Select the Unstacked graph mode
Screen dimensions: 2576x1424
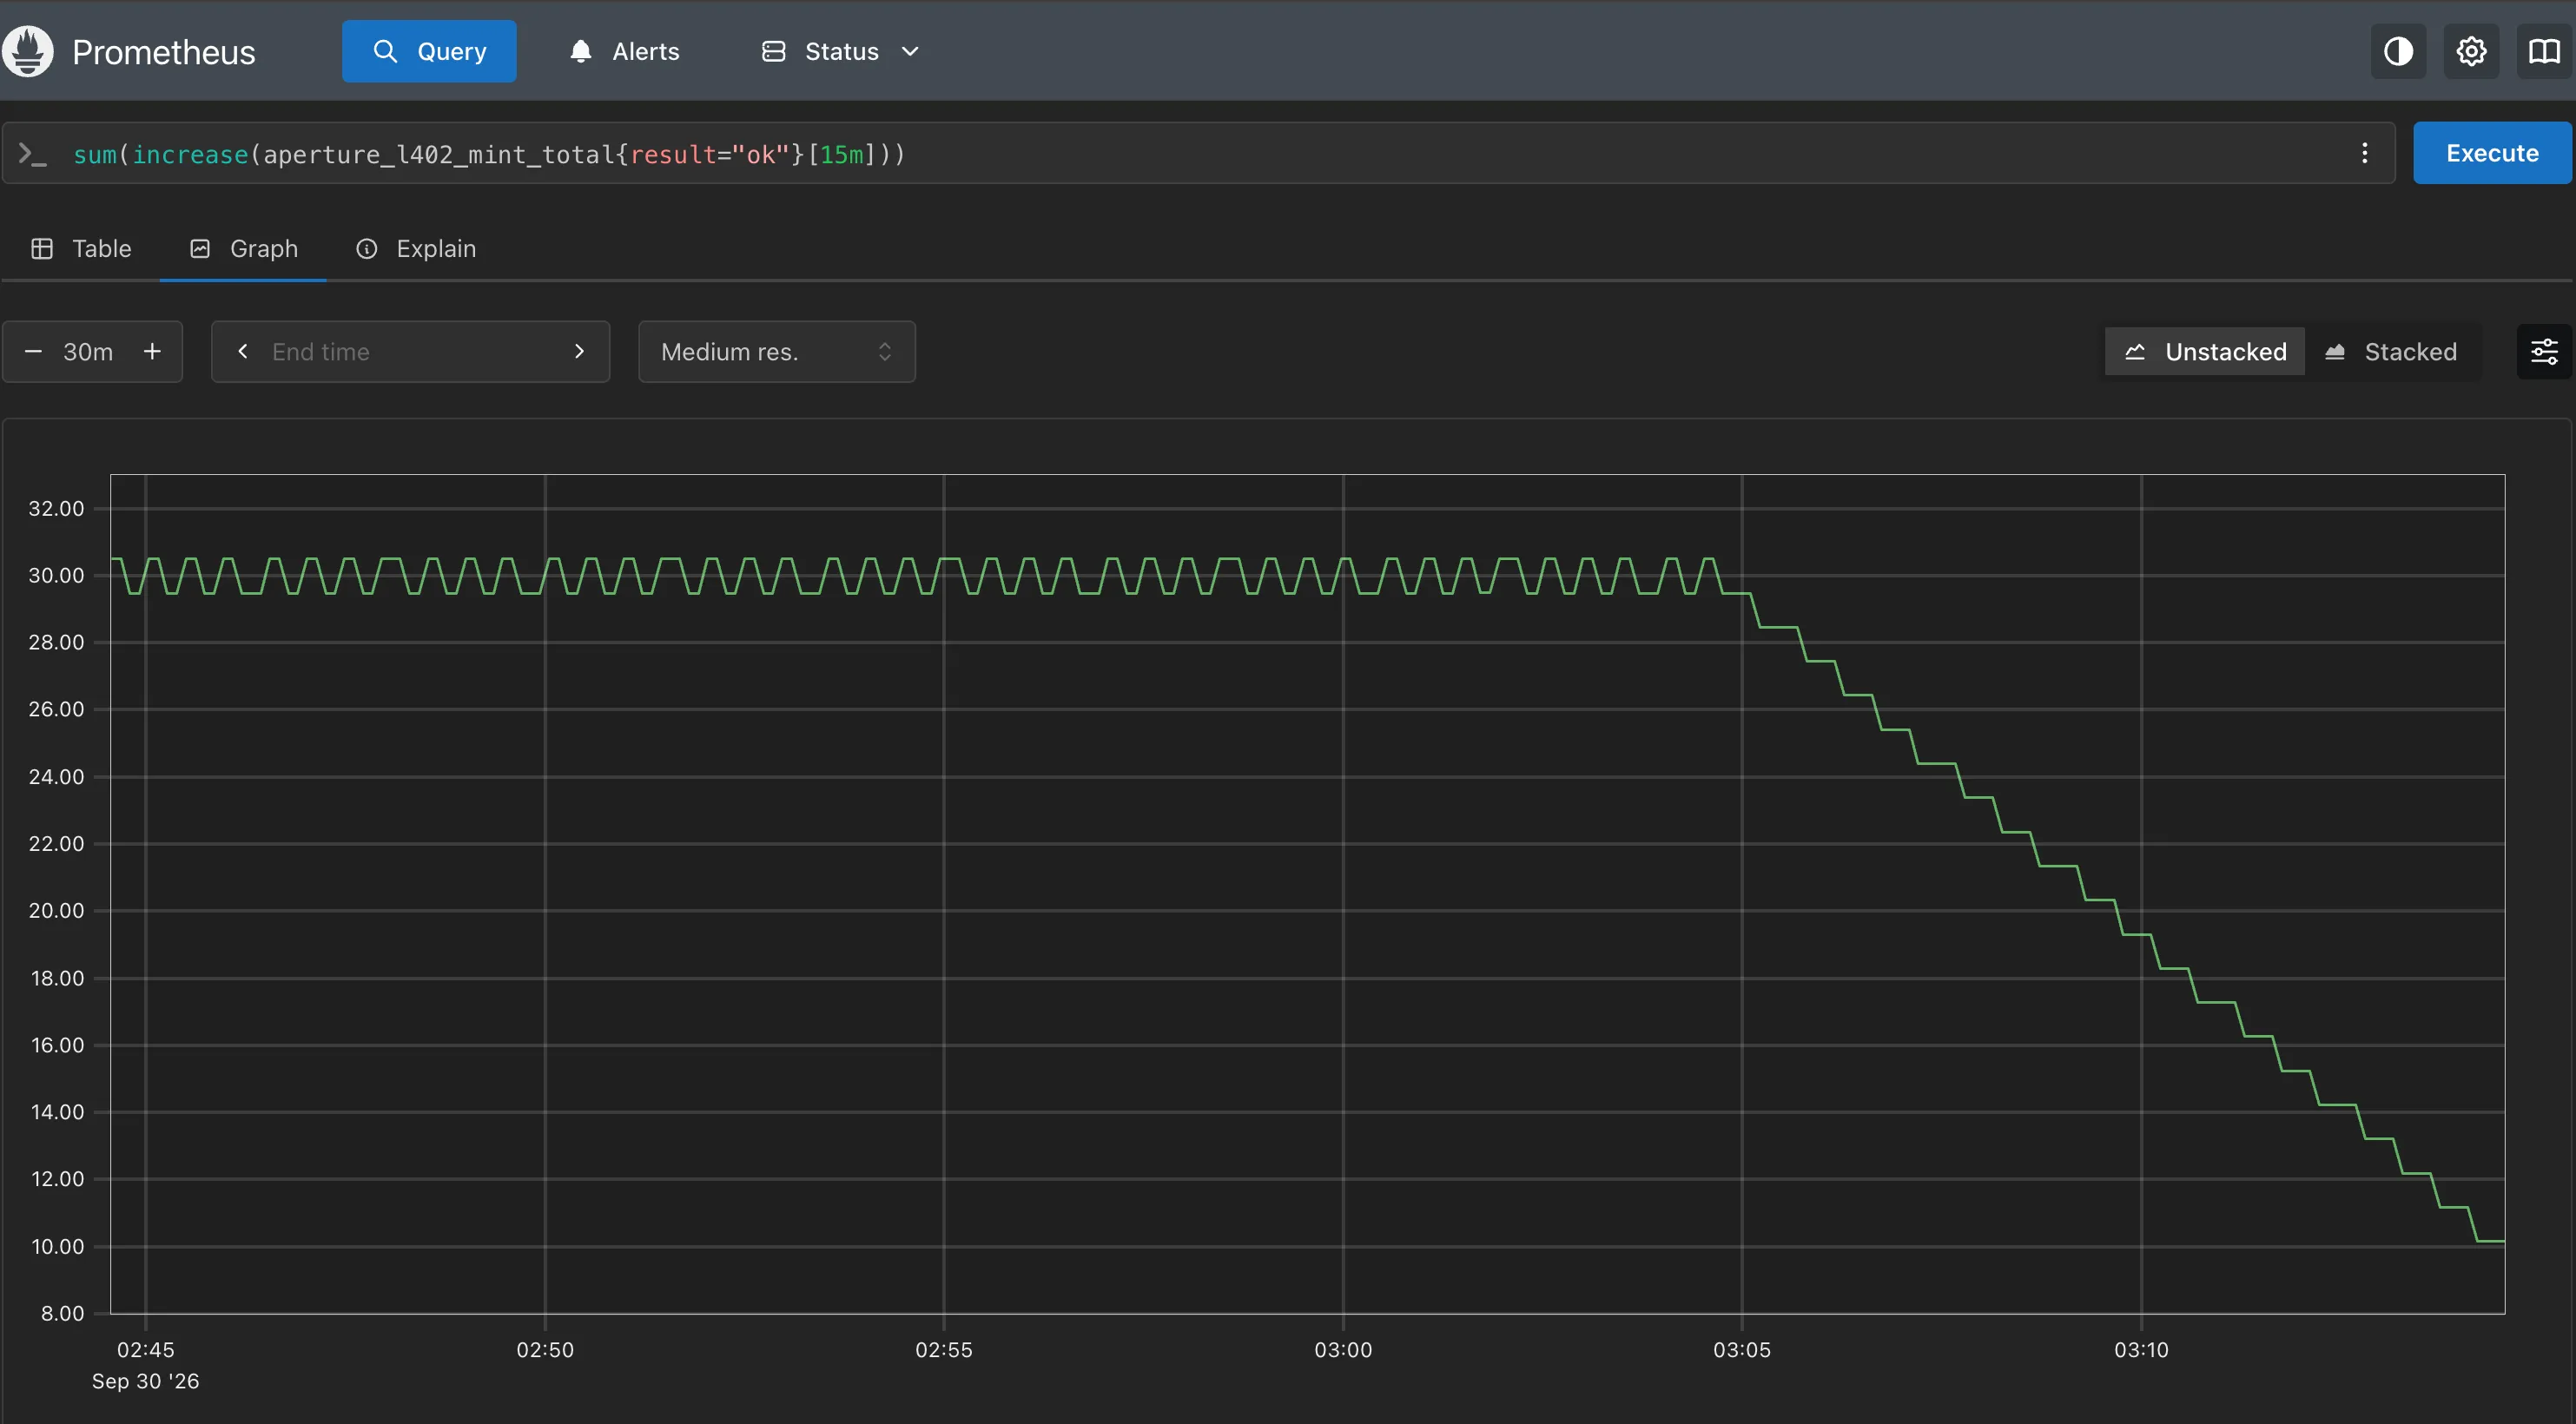click(x=2204, y=351)
